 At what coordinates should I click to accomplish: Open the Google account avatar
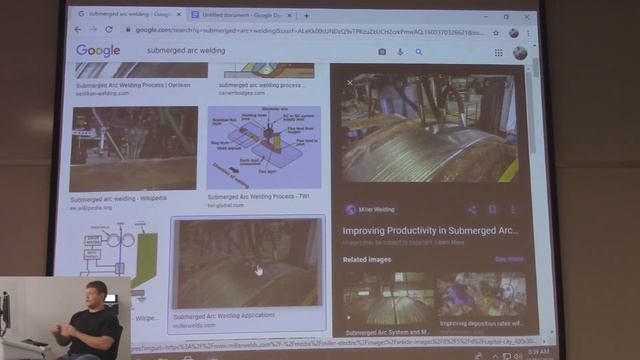click(520, 53)
